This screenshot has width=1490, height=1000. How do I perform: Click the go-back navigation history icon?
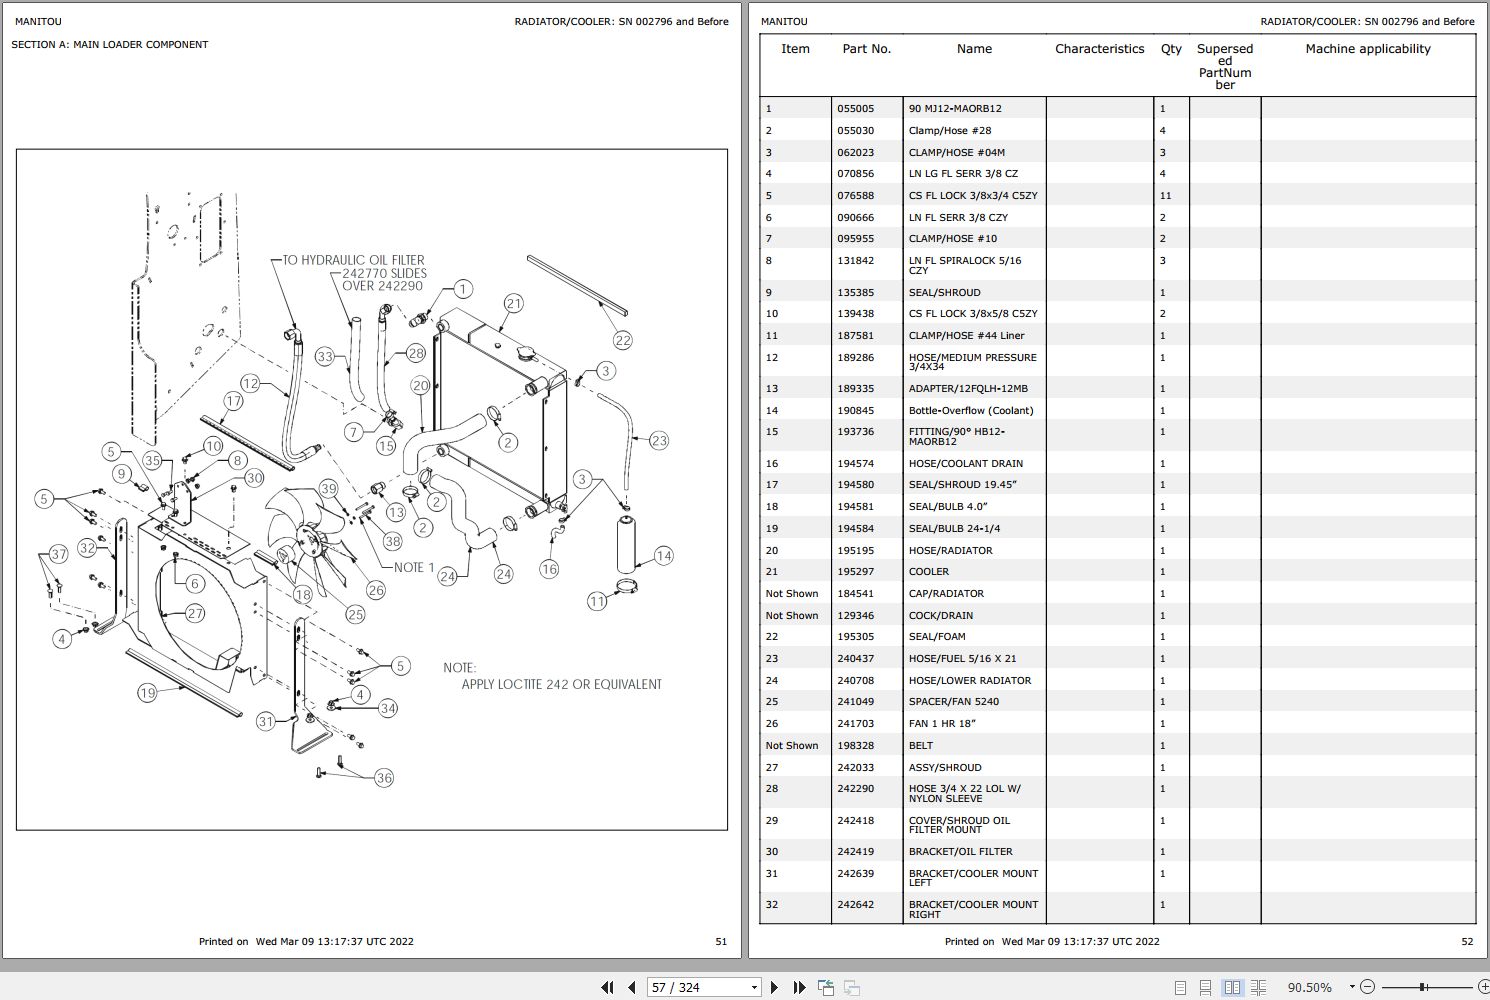(826, 987)
